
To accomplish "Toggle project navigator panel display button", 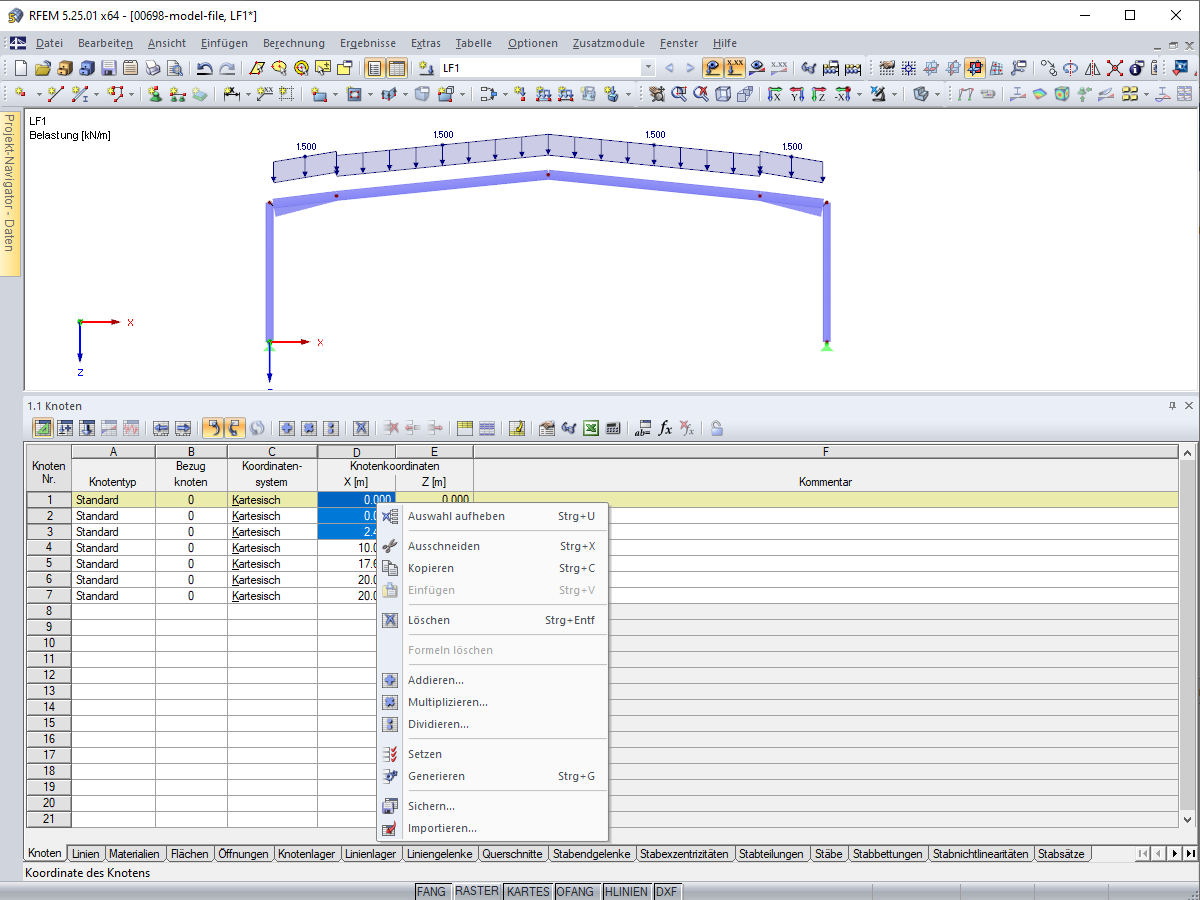I will point(374,68).
